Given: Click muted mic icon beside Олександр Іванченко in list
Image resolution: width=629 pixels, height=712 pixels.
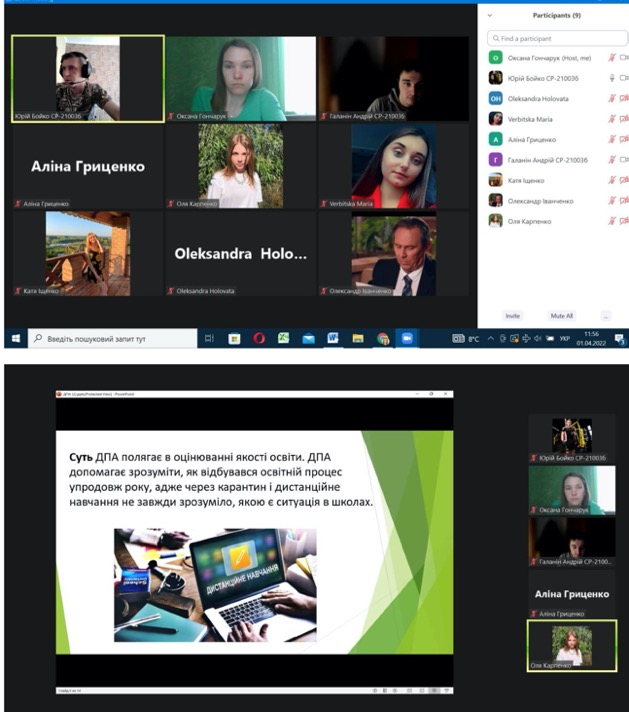Looking at the screenshot, I should (612, 201).
